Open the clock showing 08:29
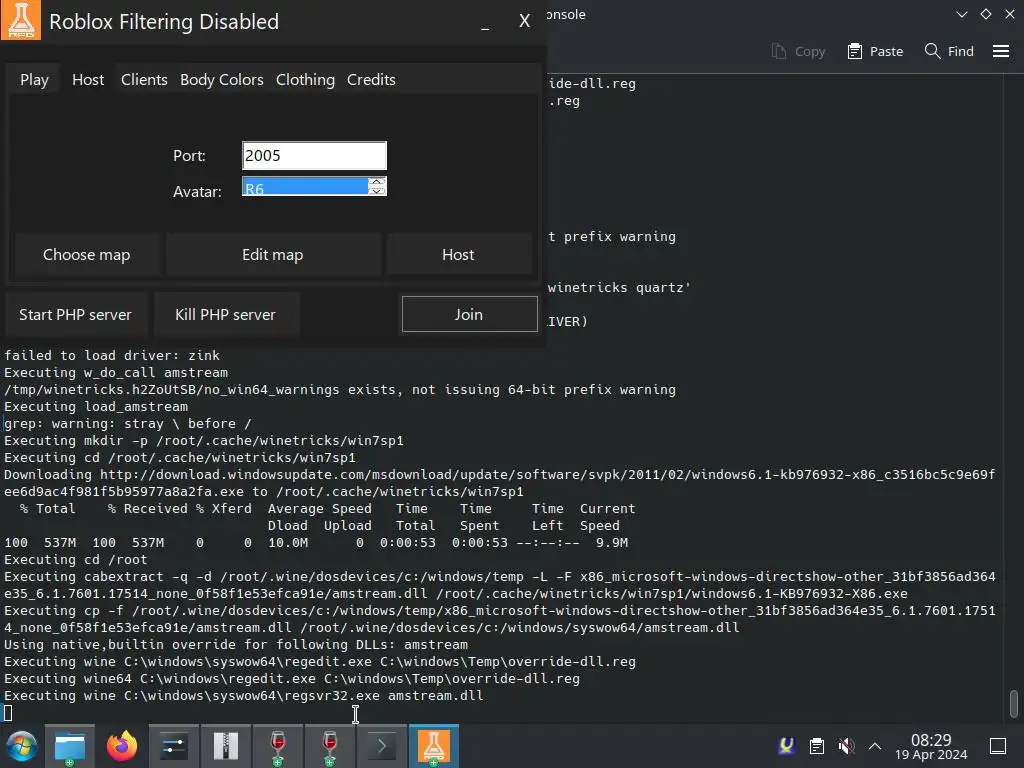The width and height of the screenshot is (1024, 768). 931,746
